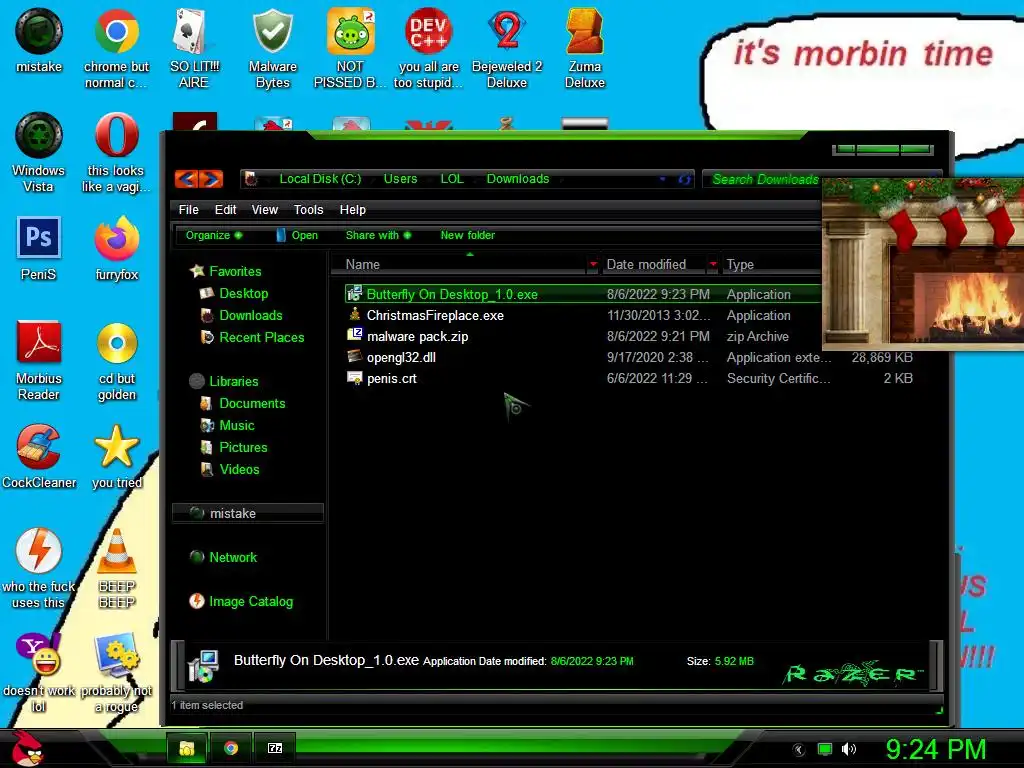The height and width of the screenshot is (768, 1024).
Task: Open the 7z taskbar item
Action: click(x=275, y=748)
